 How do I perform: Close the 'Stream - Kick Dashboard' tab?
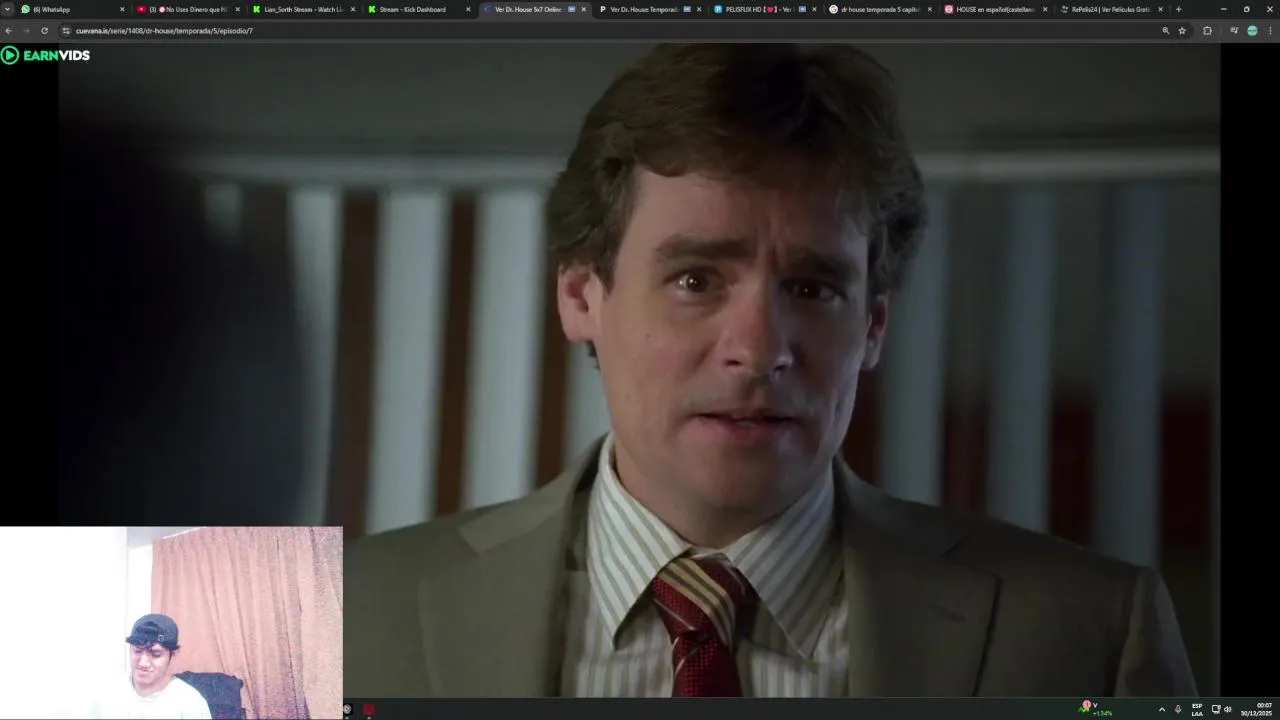pyautogui.click(x=467, y=9)
